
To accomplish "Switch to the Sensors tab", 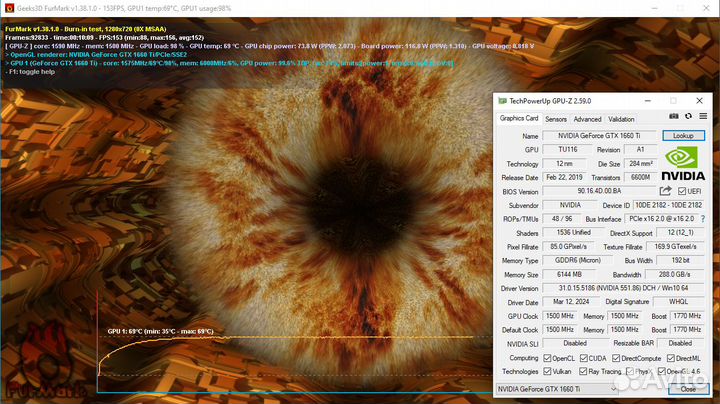I will (556, 119).
